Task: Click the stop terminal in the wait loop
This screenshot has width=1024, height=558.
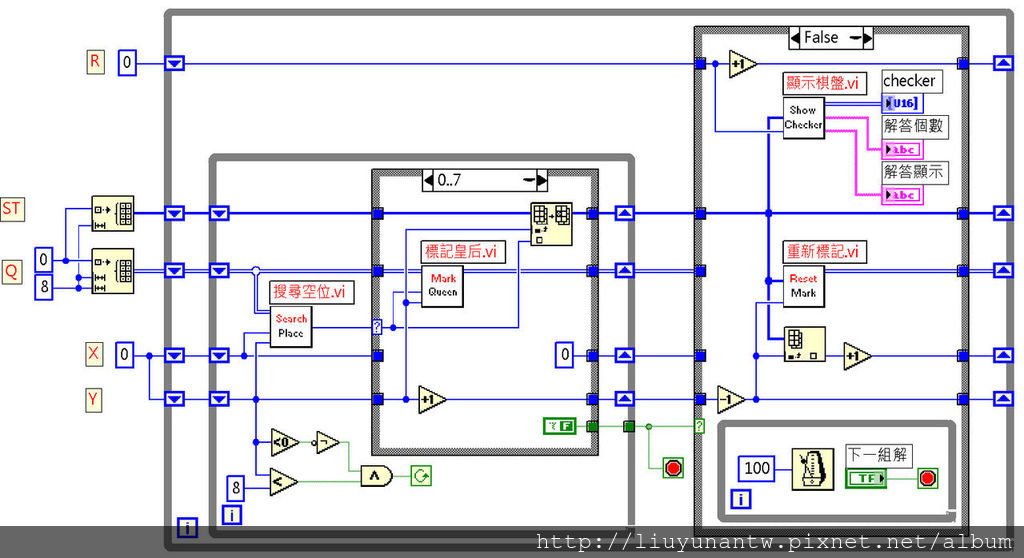Action: [x=927, y=478]
